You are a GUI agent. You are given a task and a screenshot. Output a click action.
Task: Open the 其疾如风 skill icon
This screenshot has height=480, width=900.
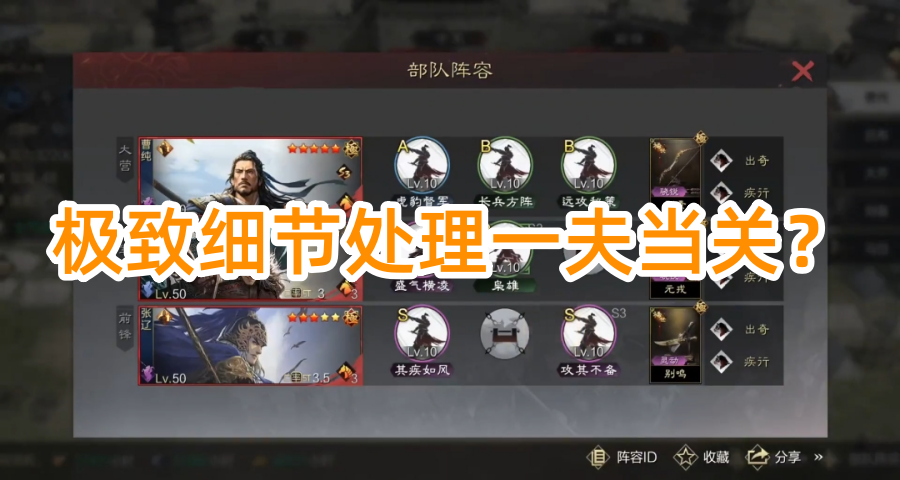pos(422,334)
